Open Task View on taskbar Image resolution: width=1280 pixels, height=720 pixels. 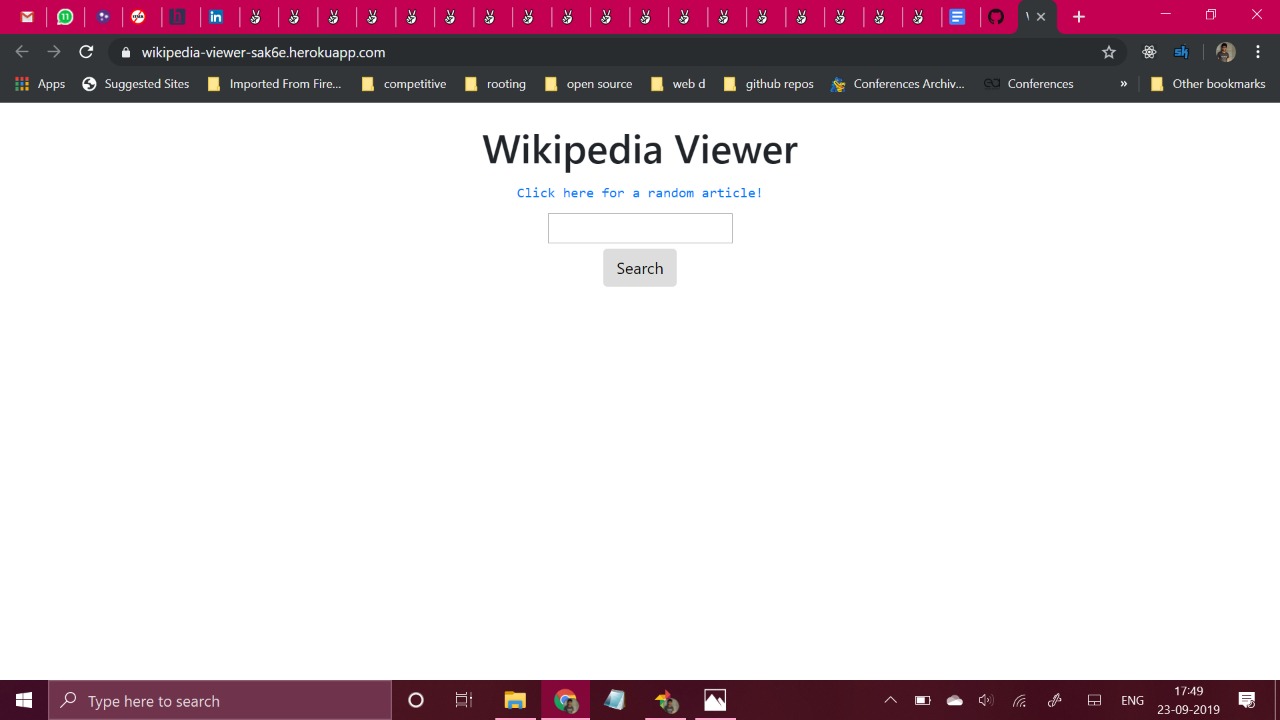tap(464, 701)
